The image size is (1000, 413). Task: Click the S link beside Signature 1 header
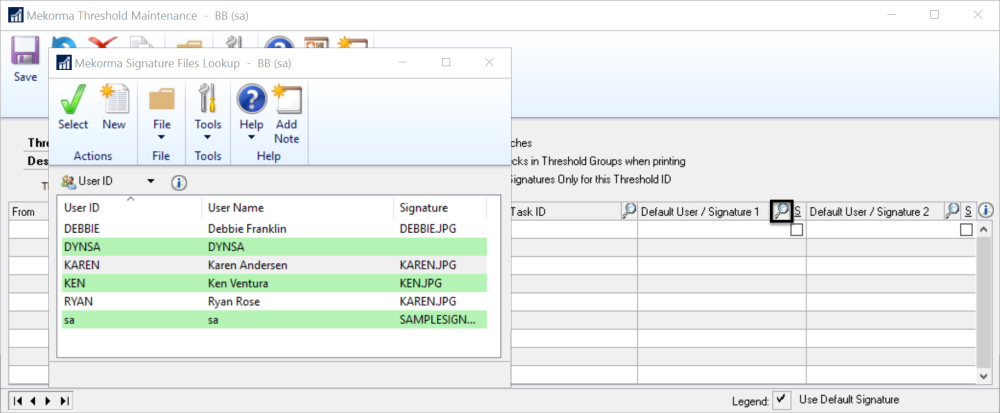798,211
